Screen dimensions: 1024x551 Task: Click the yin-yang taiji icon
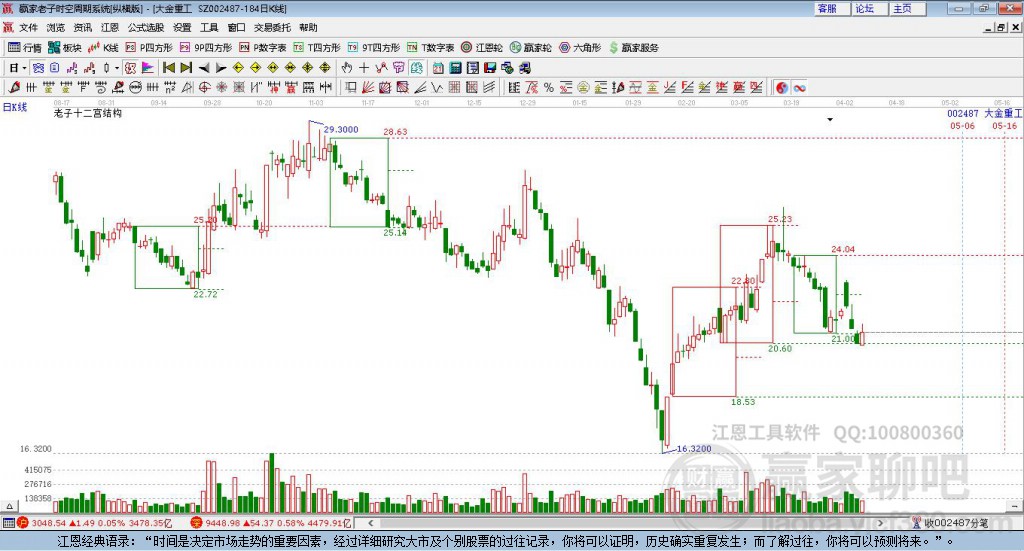[782, 88]
